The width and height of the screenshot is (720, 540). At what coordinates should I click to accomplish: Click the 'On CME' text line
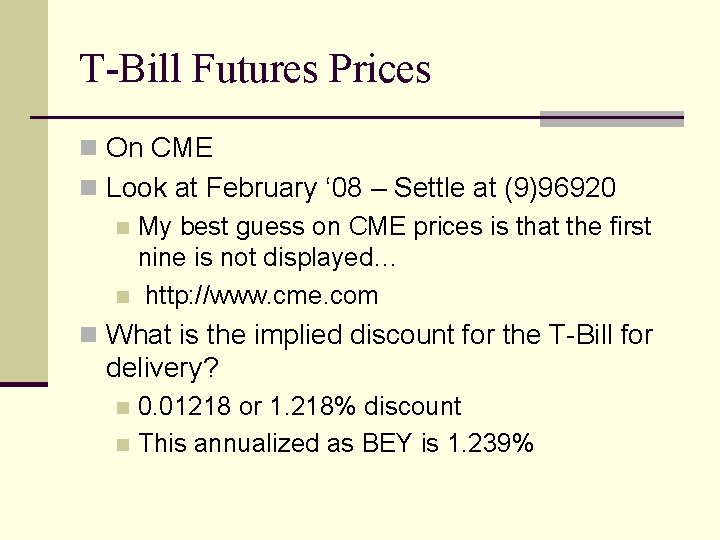click(x=159, y=149)
